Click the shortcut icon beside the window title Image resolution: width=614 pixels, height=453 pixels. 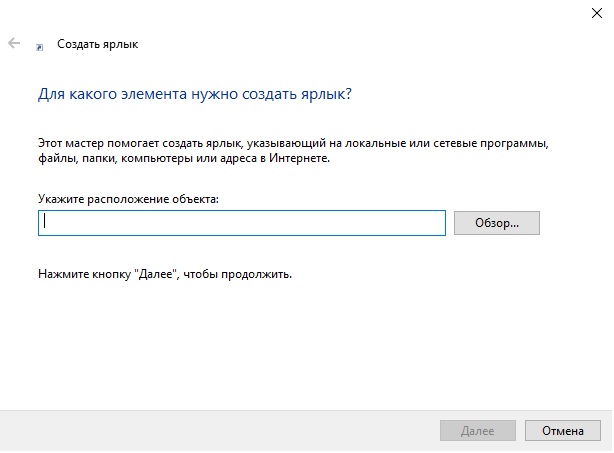point(39,46)
